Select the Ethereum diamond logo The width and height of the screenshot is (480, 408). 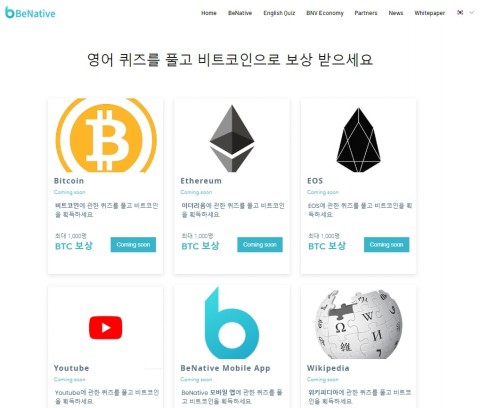click(232, 138)
